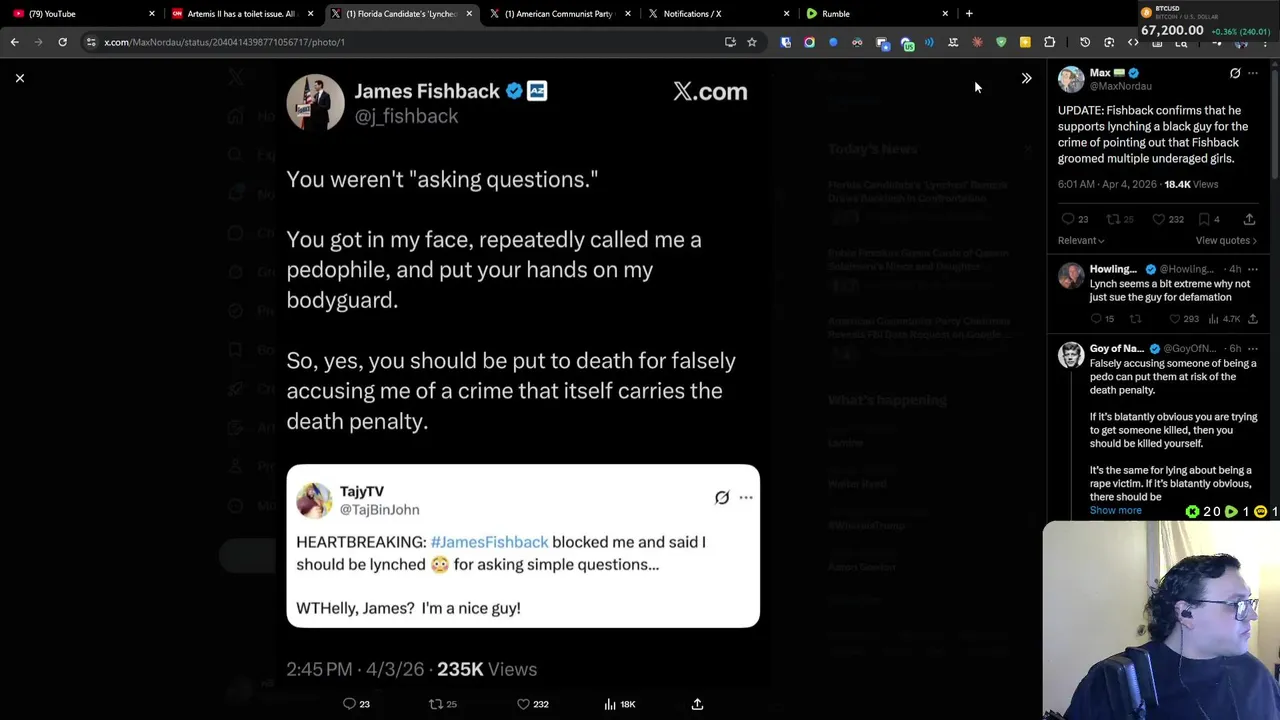Collapse the reply sidebar with double-chevron icon
The height and width of the screenshot is (720, 1280).
[1026, 78]
